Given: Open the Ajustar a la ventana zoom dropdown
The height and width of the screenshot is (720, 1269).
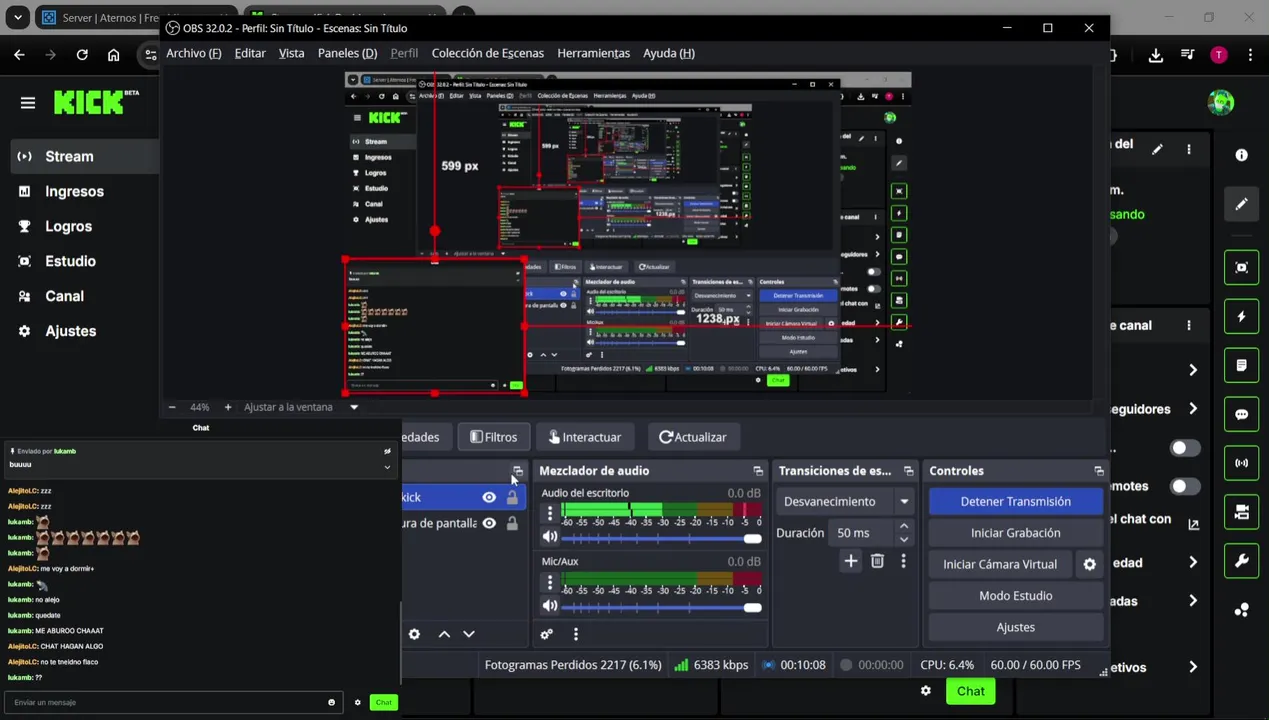Looking at the screenshot, I should click(x=354, y=407).
